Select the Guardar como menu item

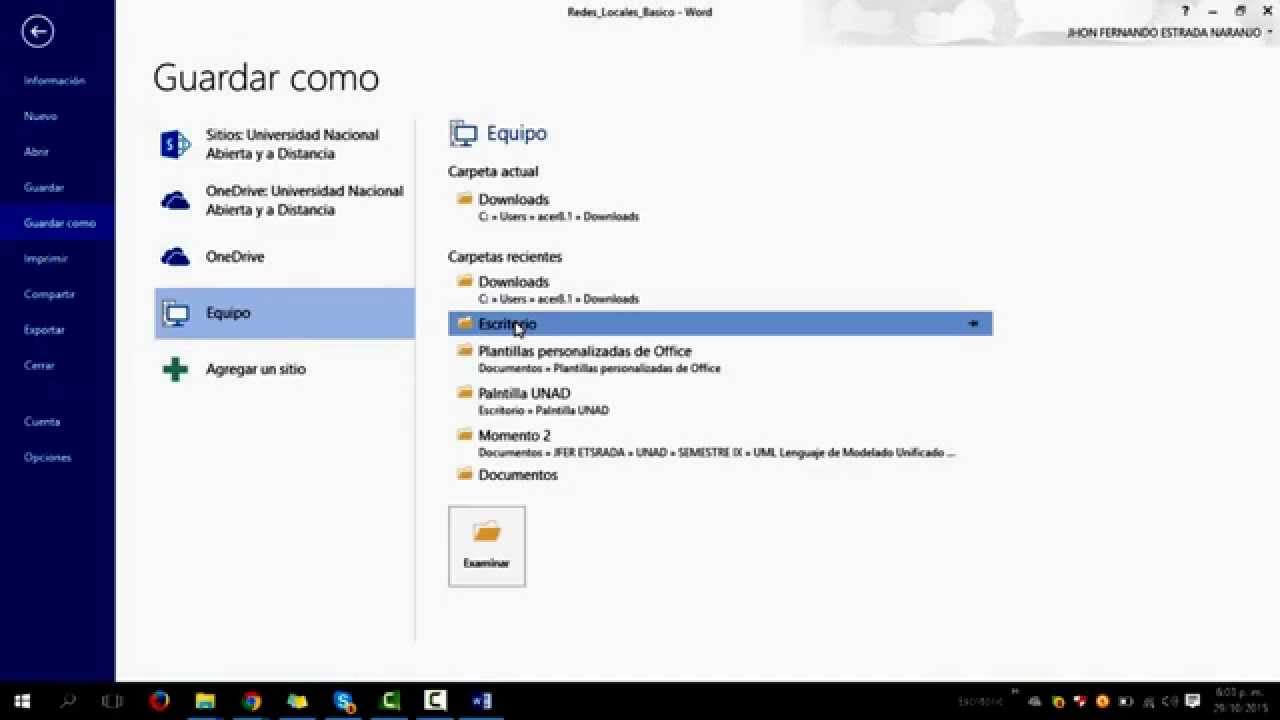click(x=57, y=223)
